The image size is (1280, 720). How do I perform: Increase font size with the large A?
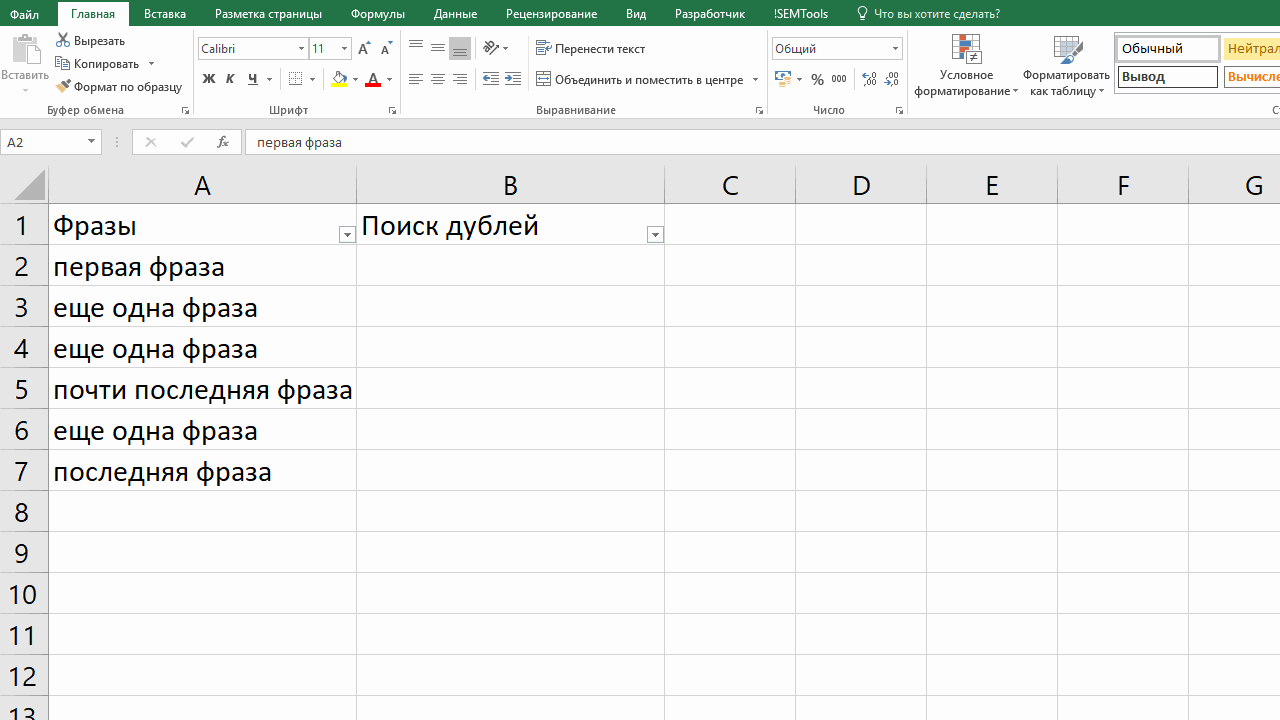364,48
